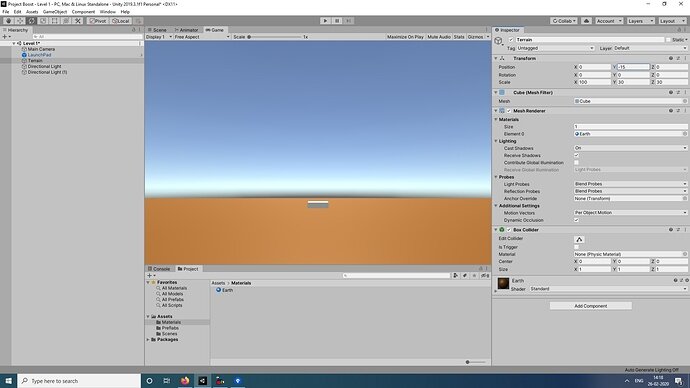Toggle Maximize On Play

coord(405,37)
